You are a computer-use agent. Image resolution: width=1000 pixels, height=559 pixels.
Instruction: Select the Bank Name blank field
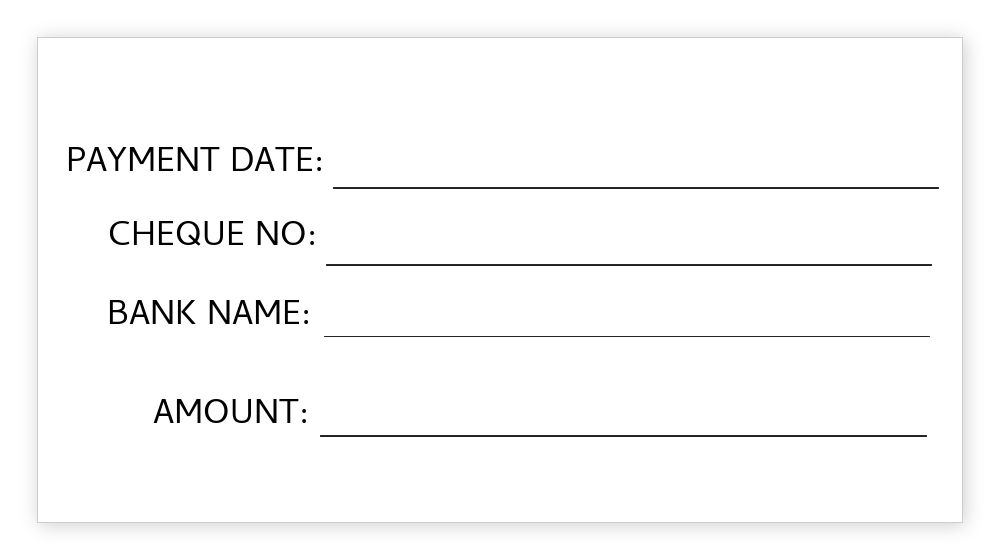tap(627, 322)
